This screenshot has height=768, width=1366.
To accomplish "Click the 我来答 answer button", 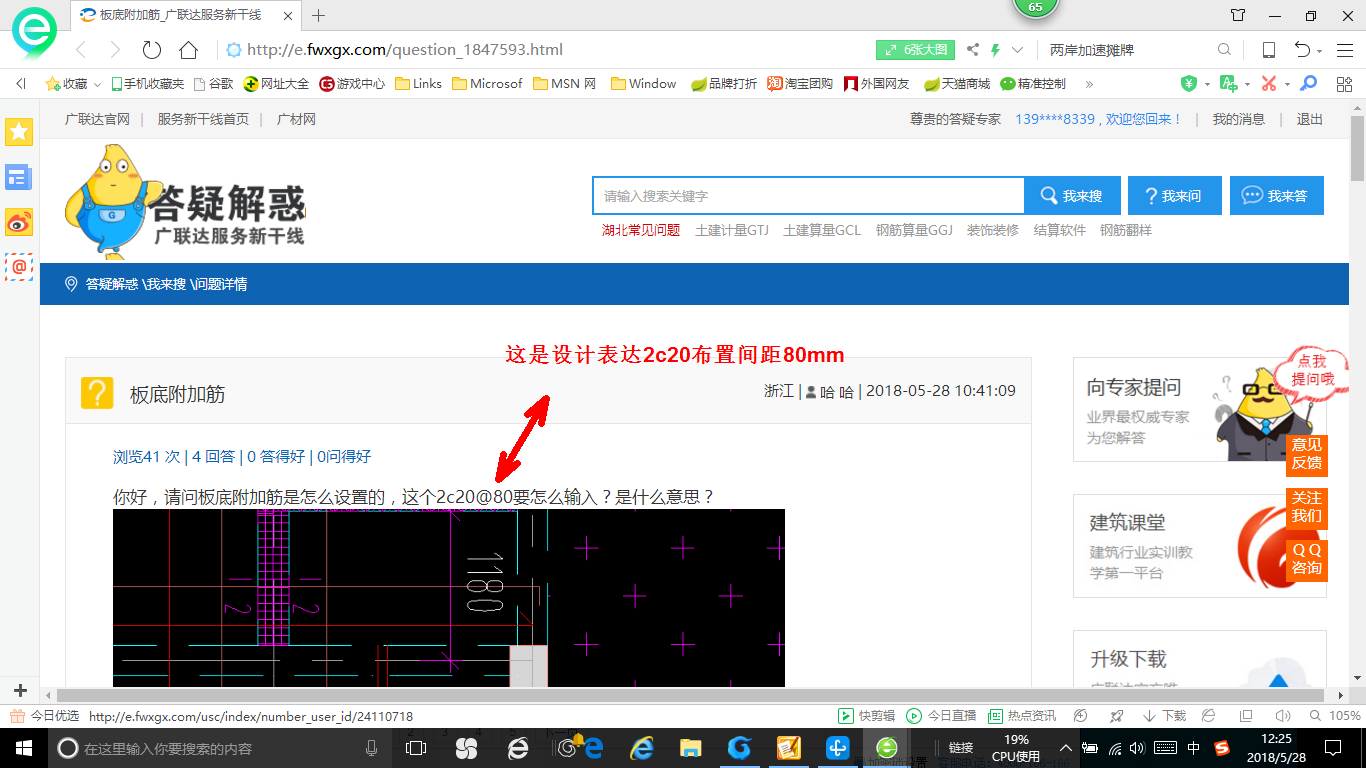I will 1276,196.
